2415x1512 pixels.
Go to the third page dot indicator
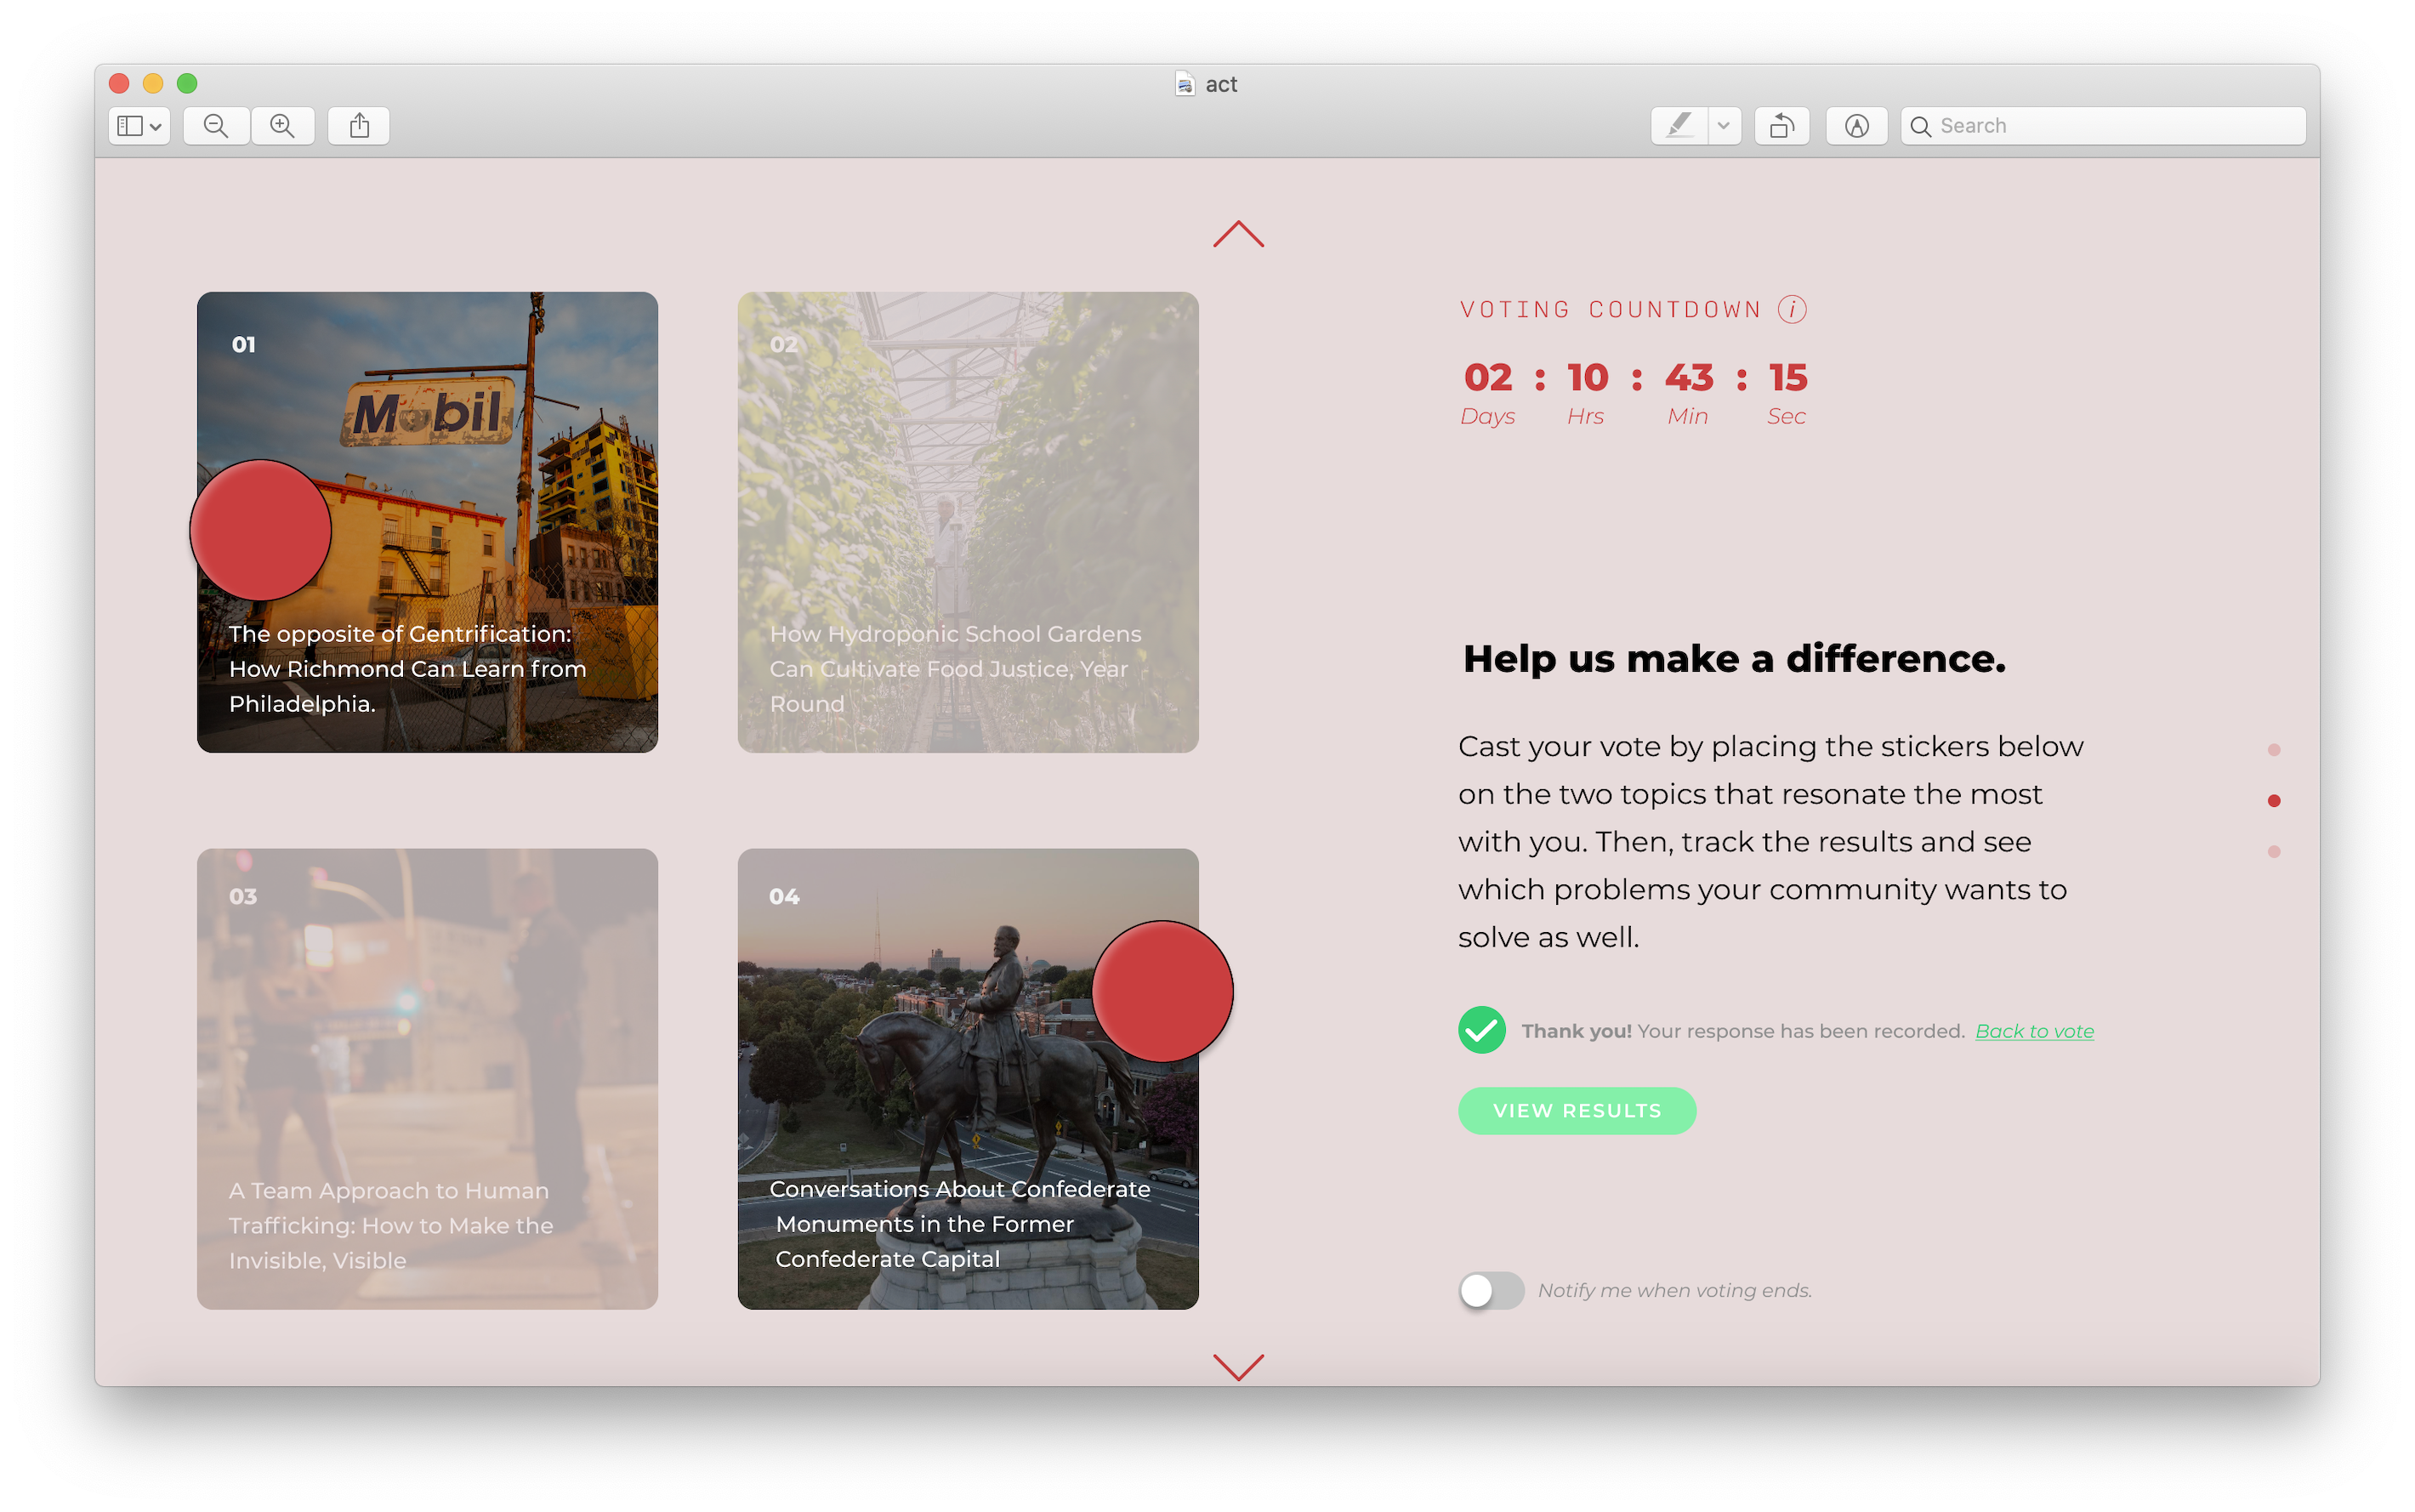point(2275,852)
